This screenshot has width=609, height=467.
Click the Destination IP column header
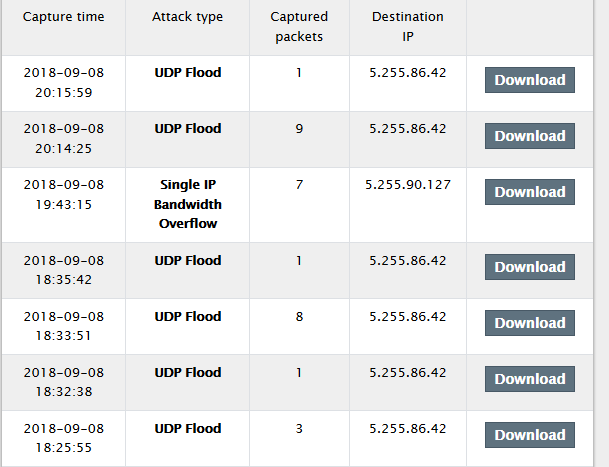pyautogui.click(x=407, y=27)
